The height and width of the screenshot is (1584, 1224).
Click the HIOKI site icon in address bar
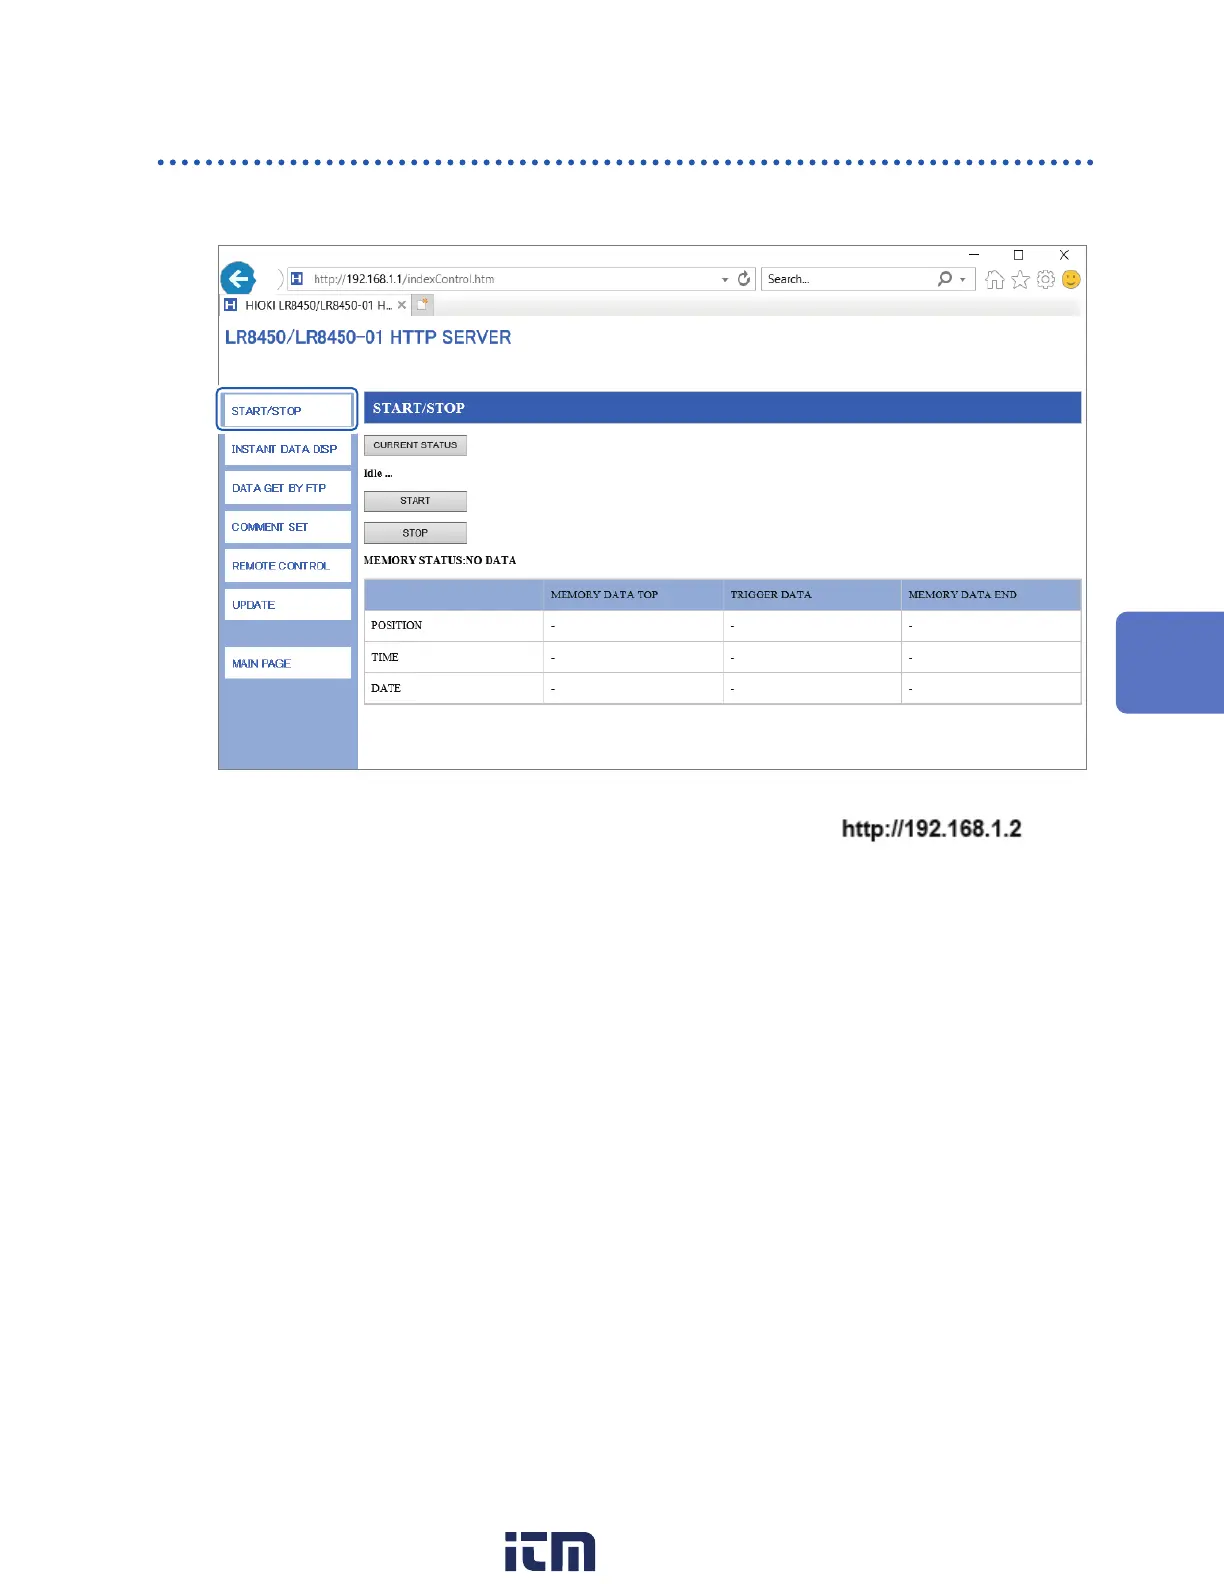(297, 279)
